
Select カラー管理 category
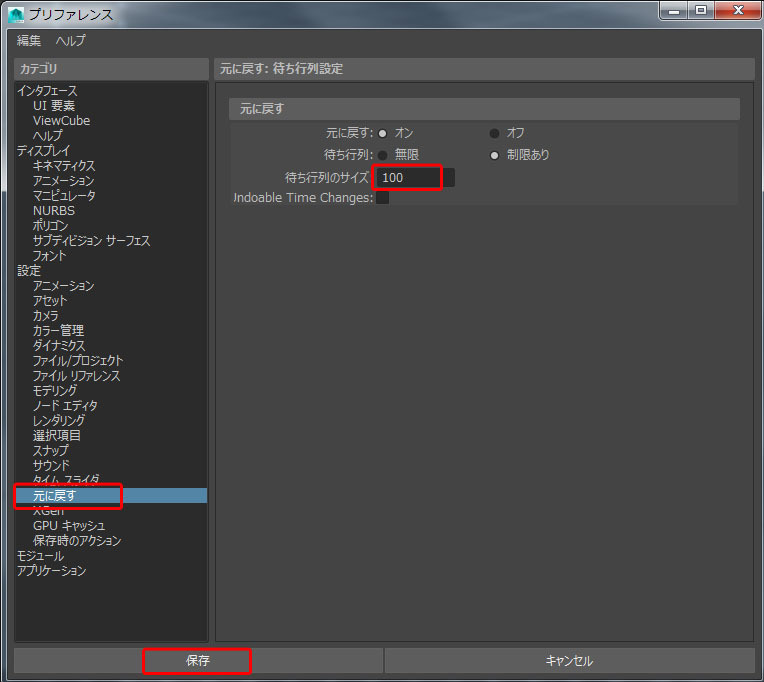pyautogui.click(x=58, y=331)
